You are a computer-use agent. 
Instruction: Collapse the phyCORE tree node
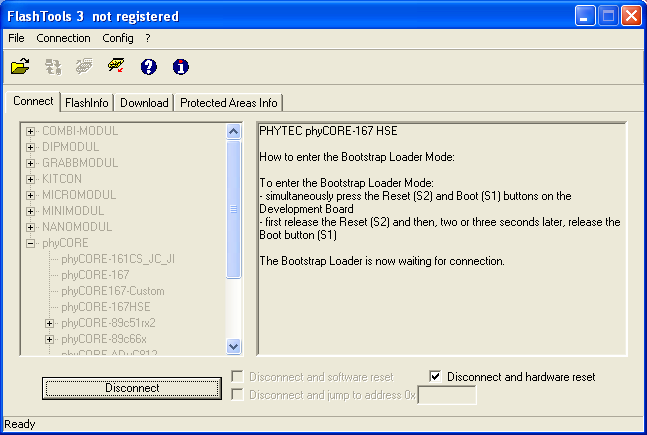pos(30,243)
